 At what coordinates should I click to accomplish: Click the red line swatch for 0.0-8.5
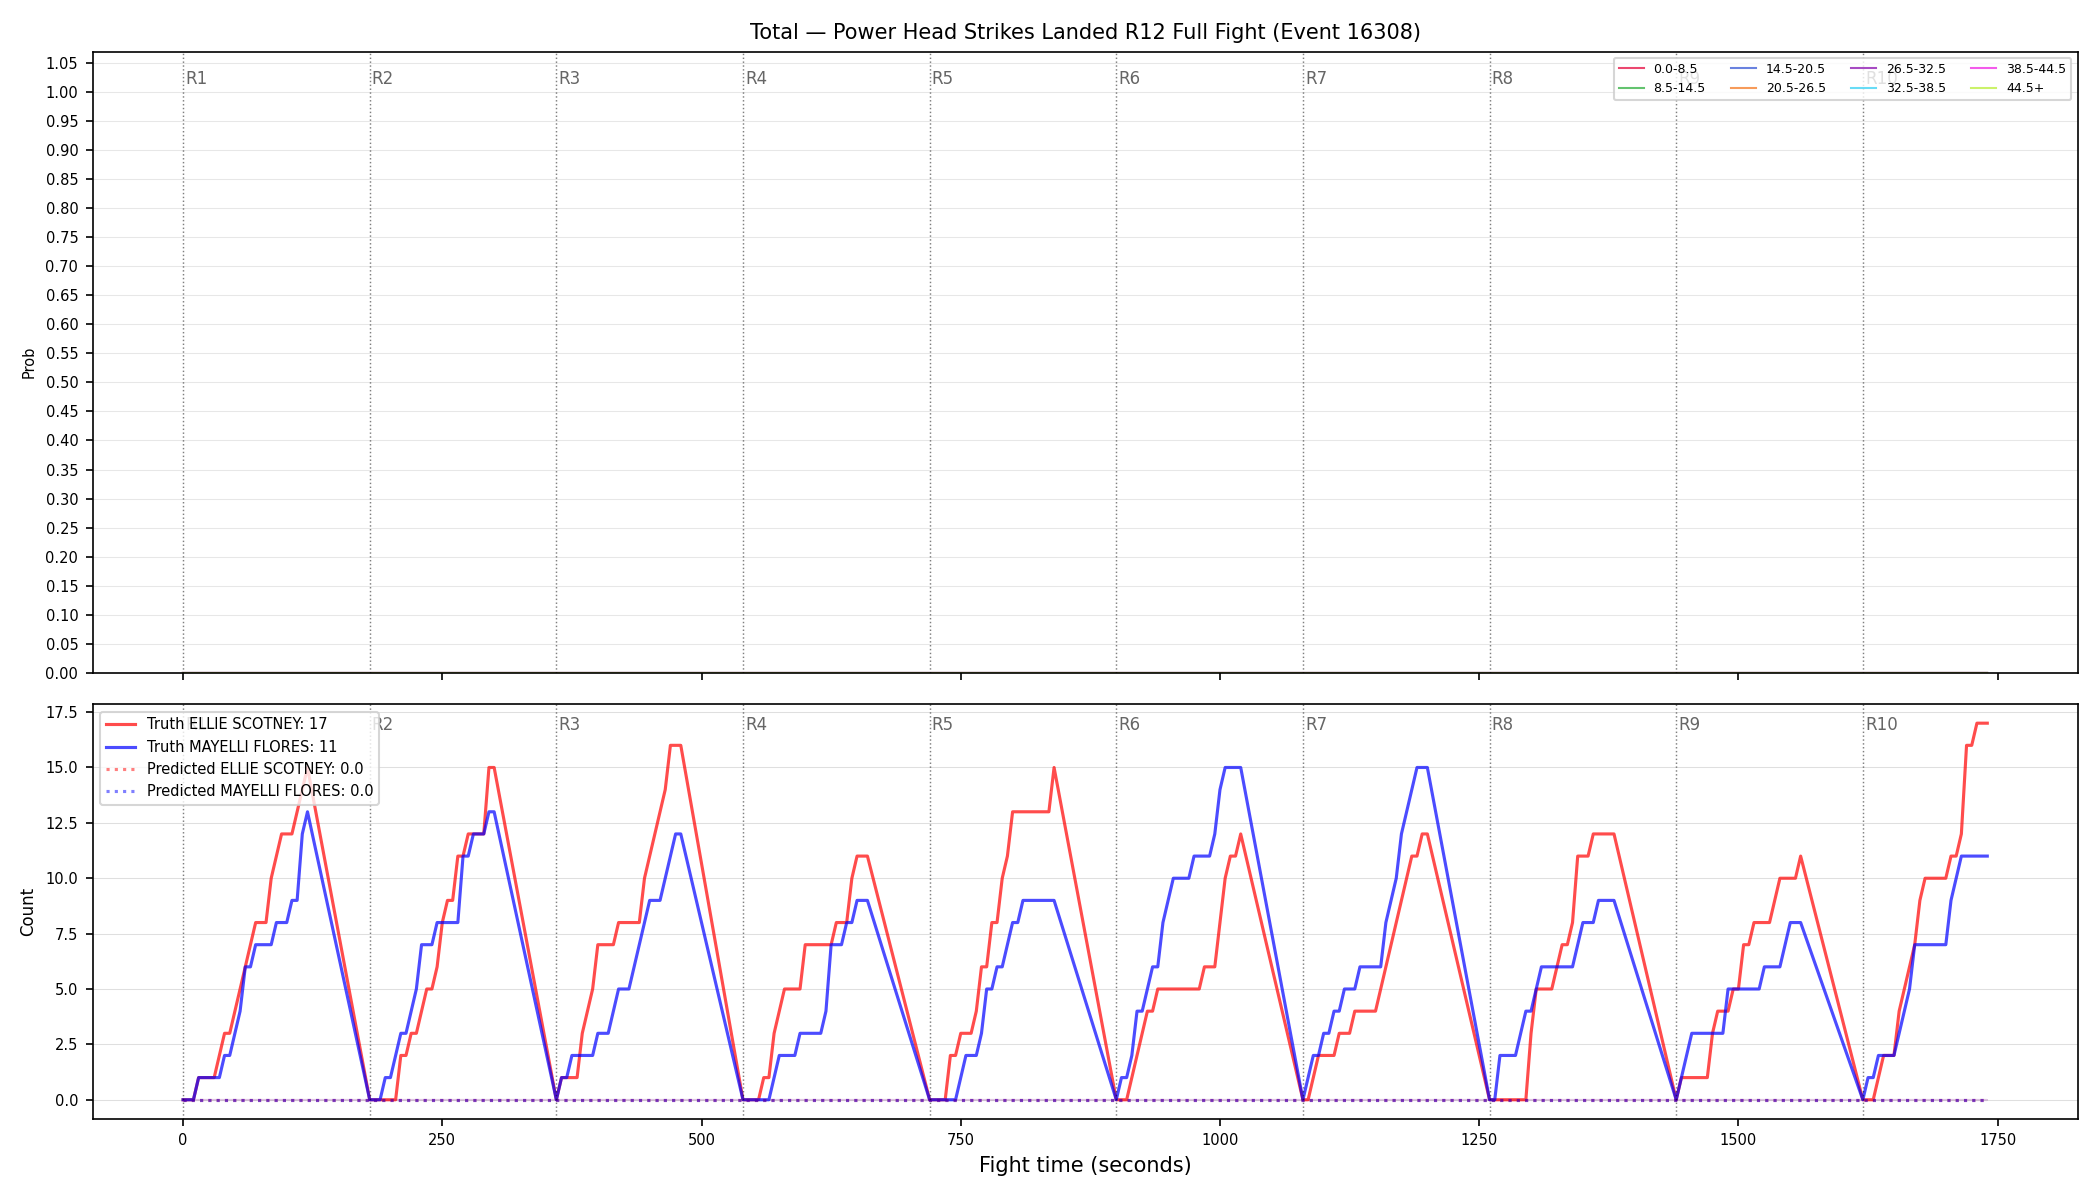coord(1631,69)
